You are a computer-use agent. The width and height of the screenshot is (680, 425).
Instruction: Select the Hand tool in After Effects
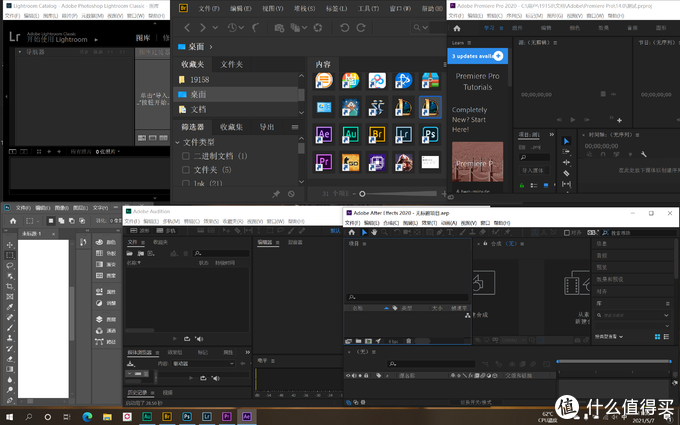pyautogui.click(x=373, y=232)
